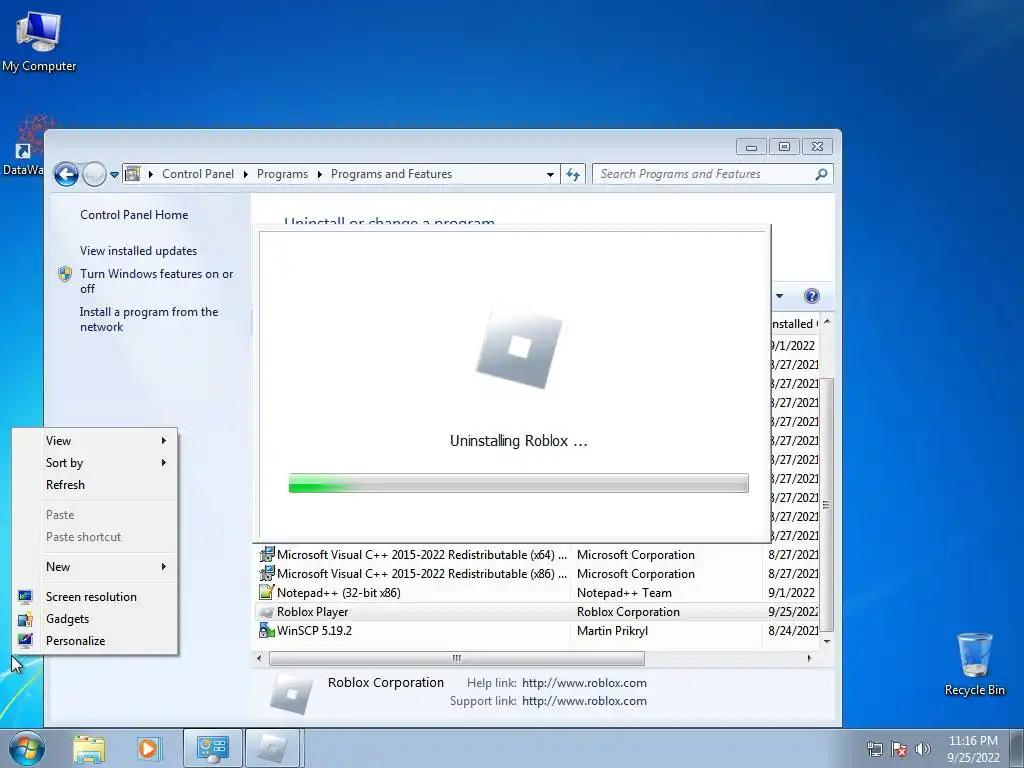
Task: Select Personalize from context menu
Action: pyautogui.click(x=95, y=641)
